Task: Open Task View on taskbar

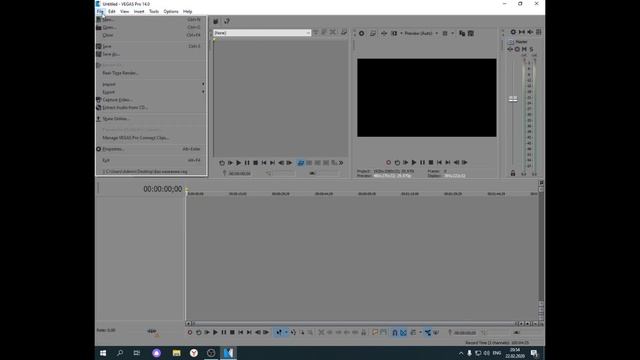Action: (136, 353)
